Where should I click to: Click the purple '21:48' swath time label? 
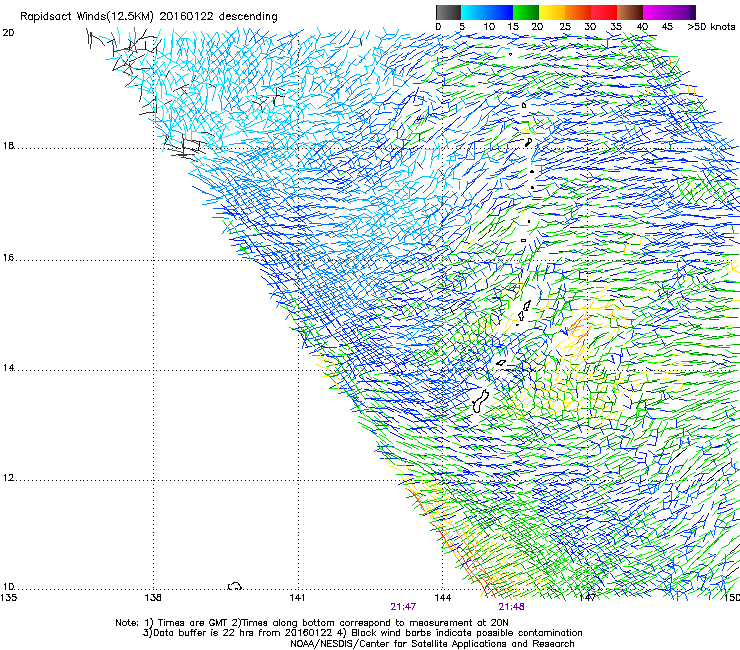point(511,607)
